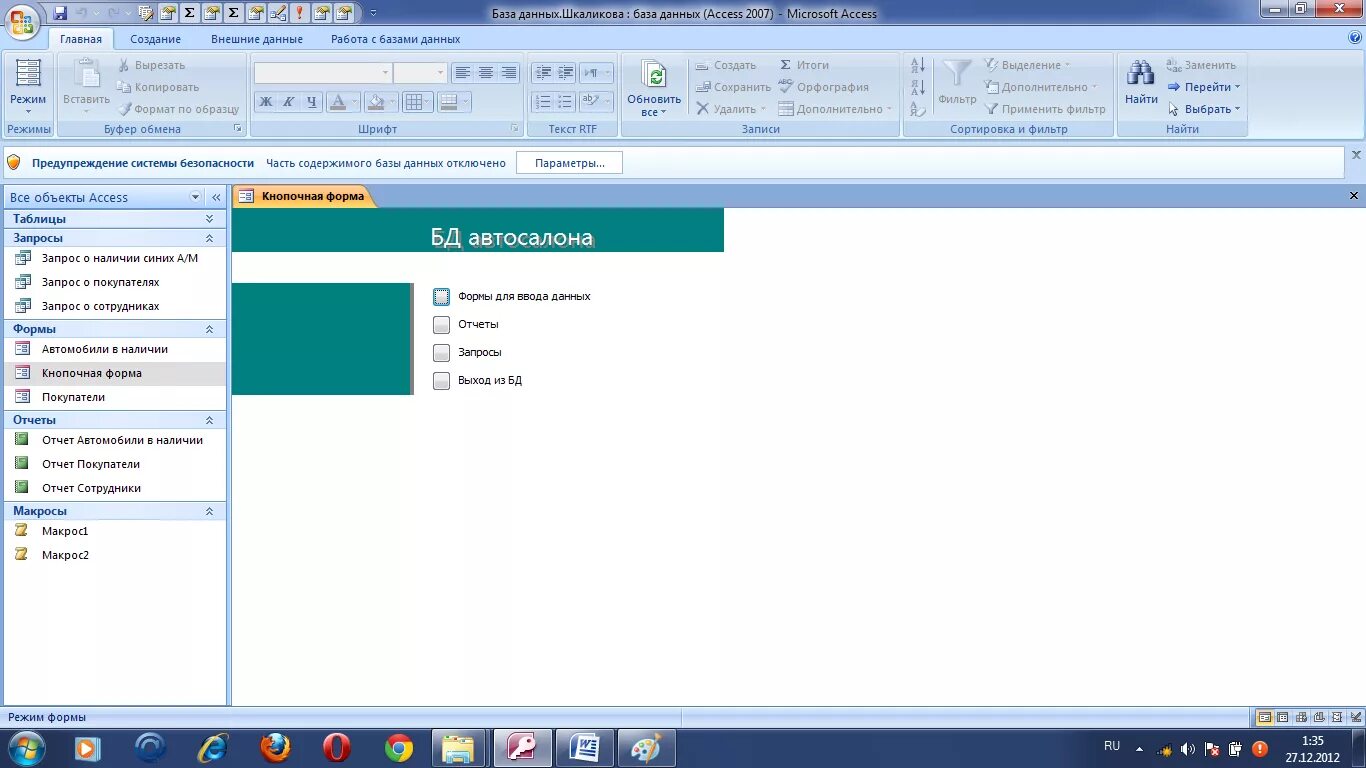Open Отчет Сотрудники report
The height and width of the screenshot is (768, 1366).
(x=91, y=488)
